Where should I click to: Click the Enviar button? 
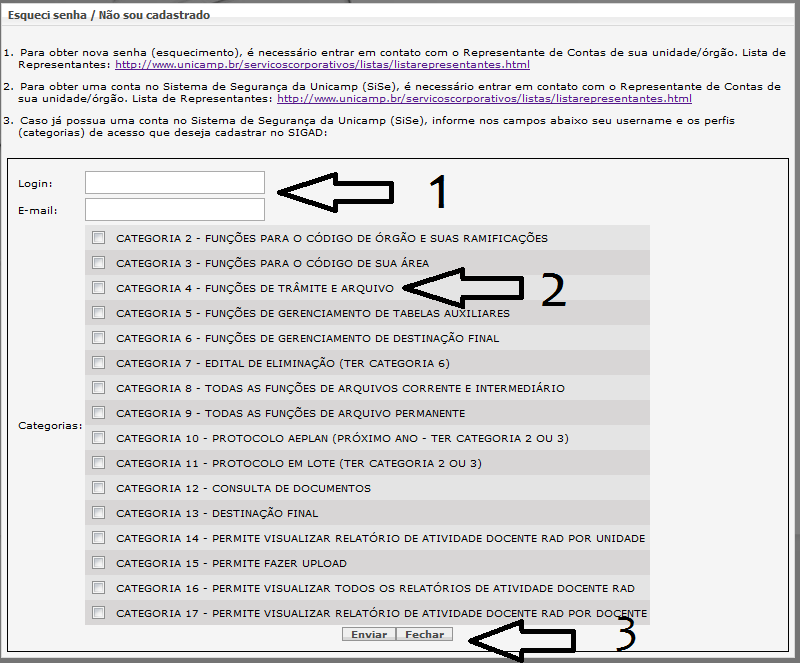[369, 634]
